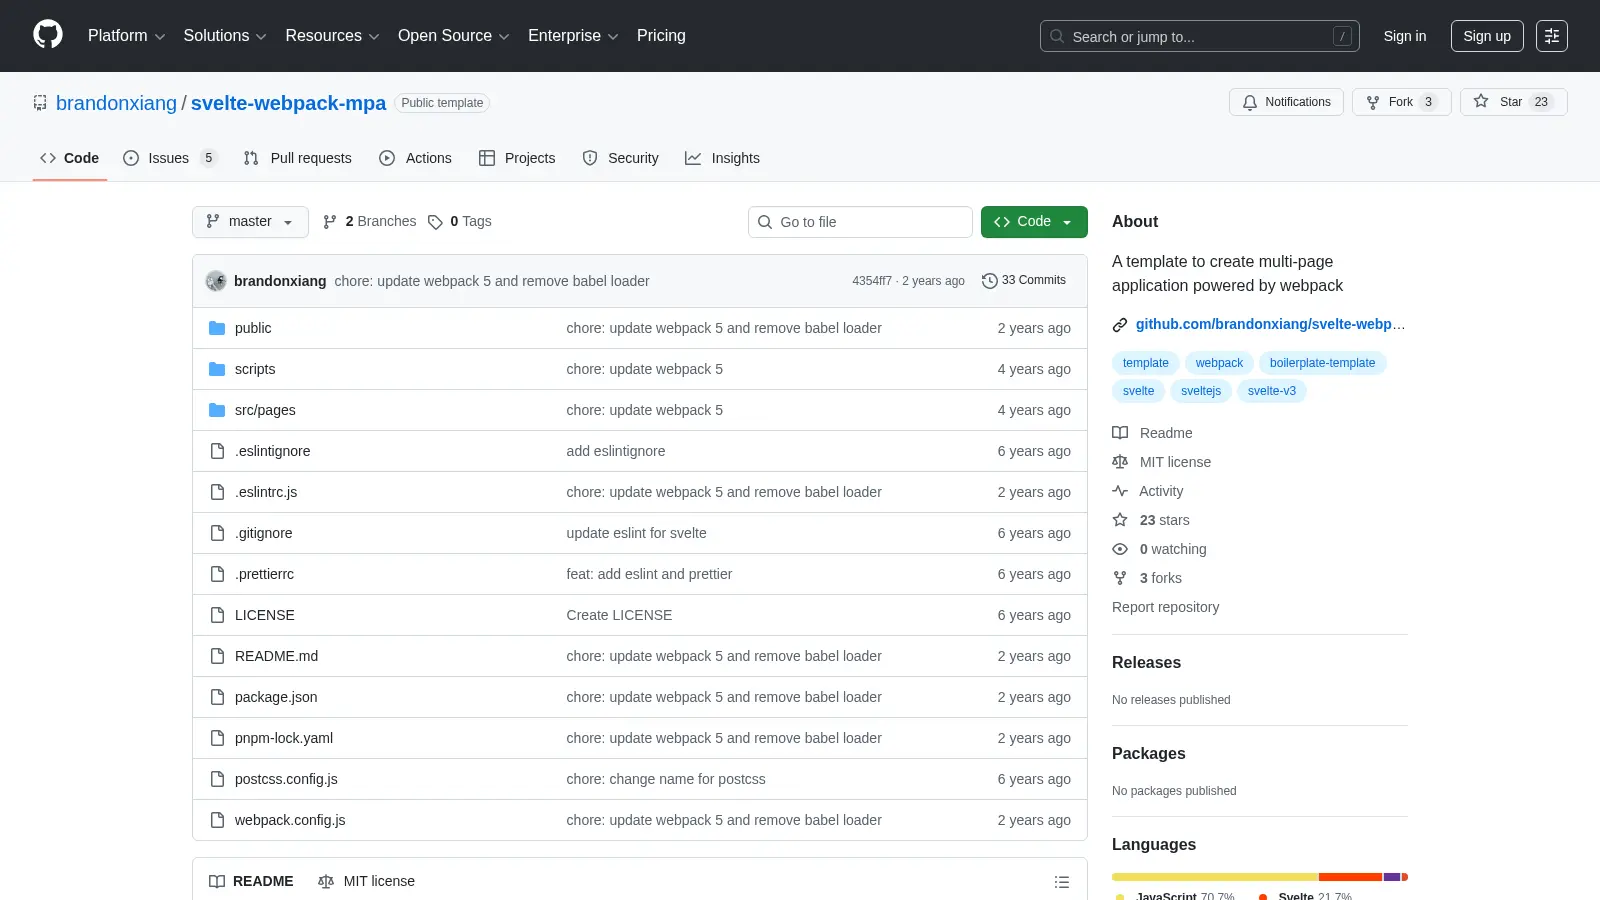
Task: View the 0 Tags link
Action: tap(459, 221)
